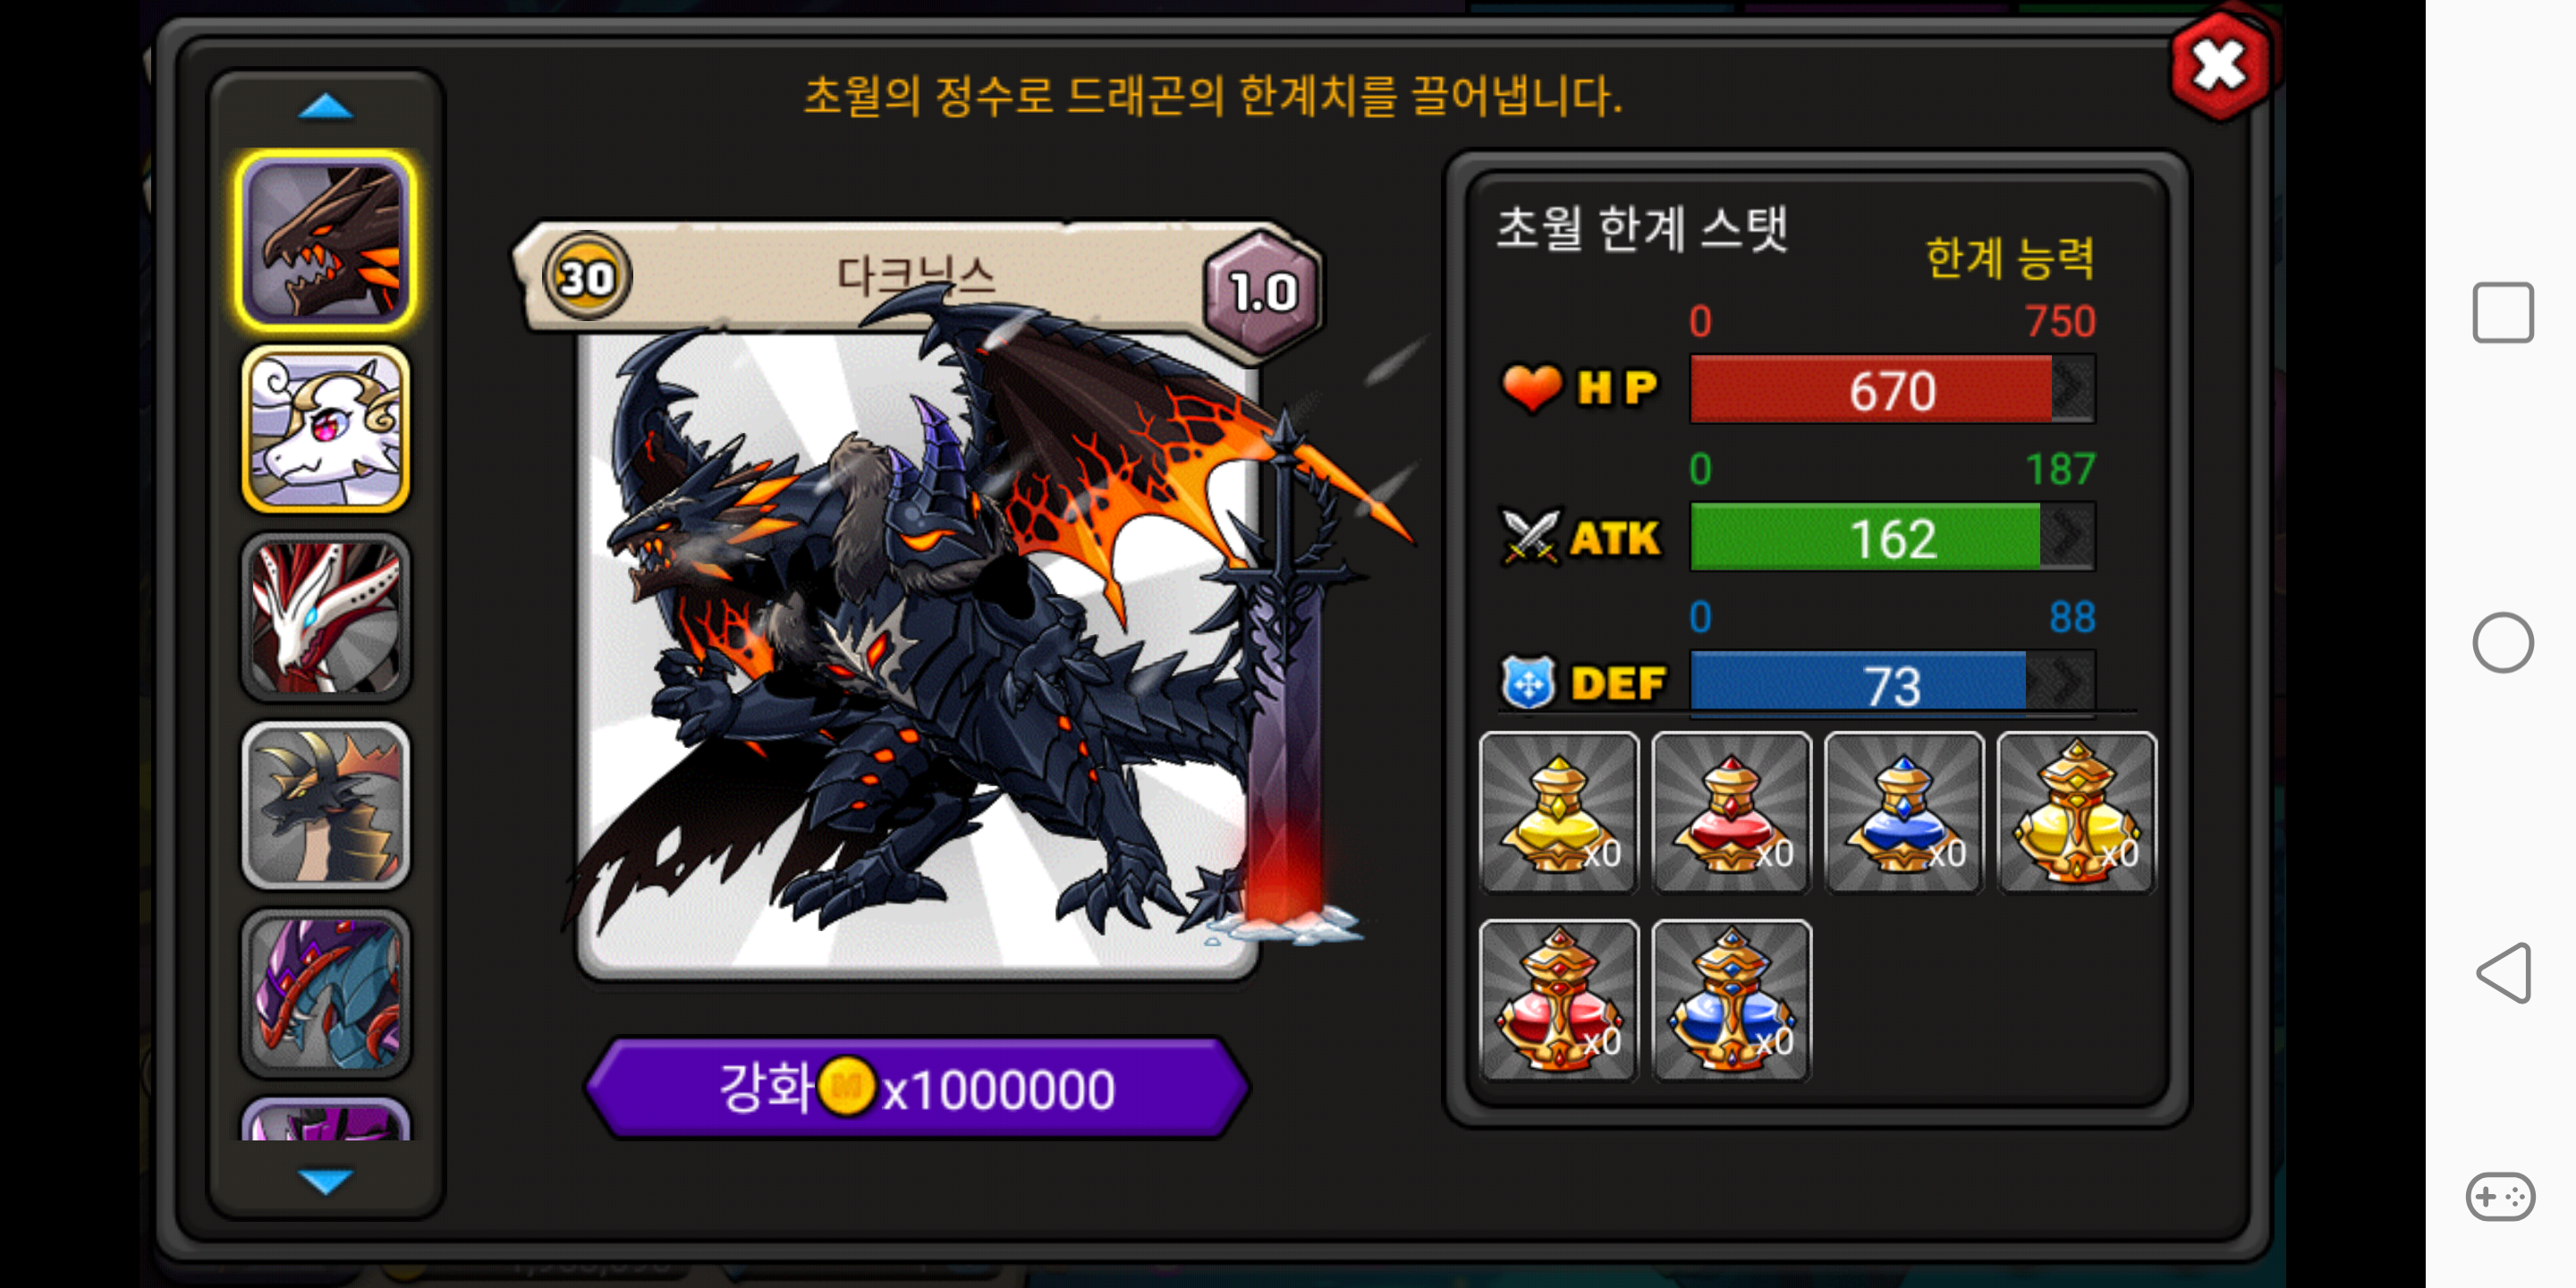Move the dragon list down with blue arrow
Viewport: 2576px width, 1288px height.
pyautogui.click(x=326, y=1181)
